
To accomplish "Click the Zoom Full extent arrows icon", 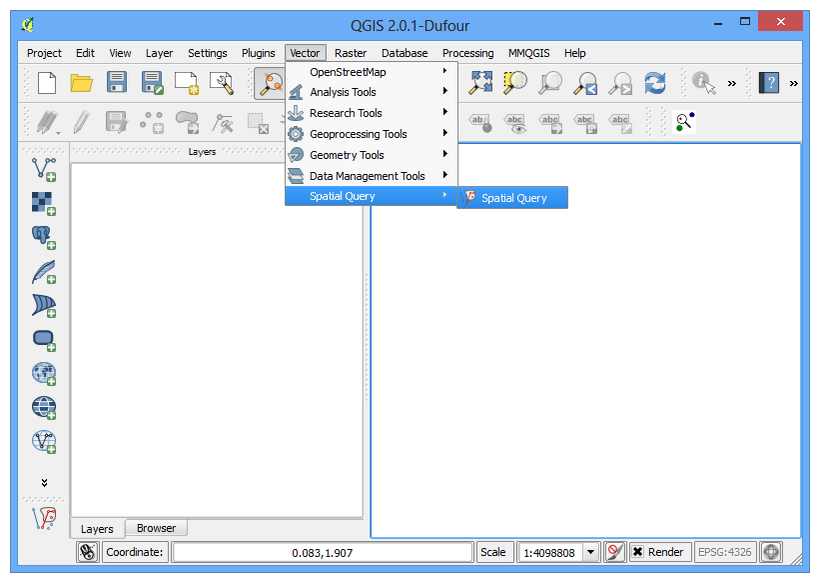I will (480, 83).
